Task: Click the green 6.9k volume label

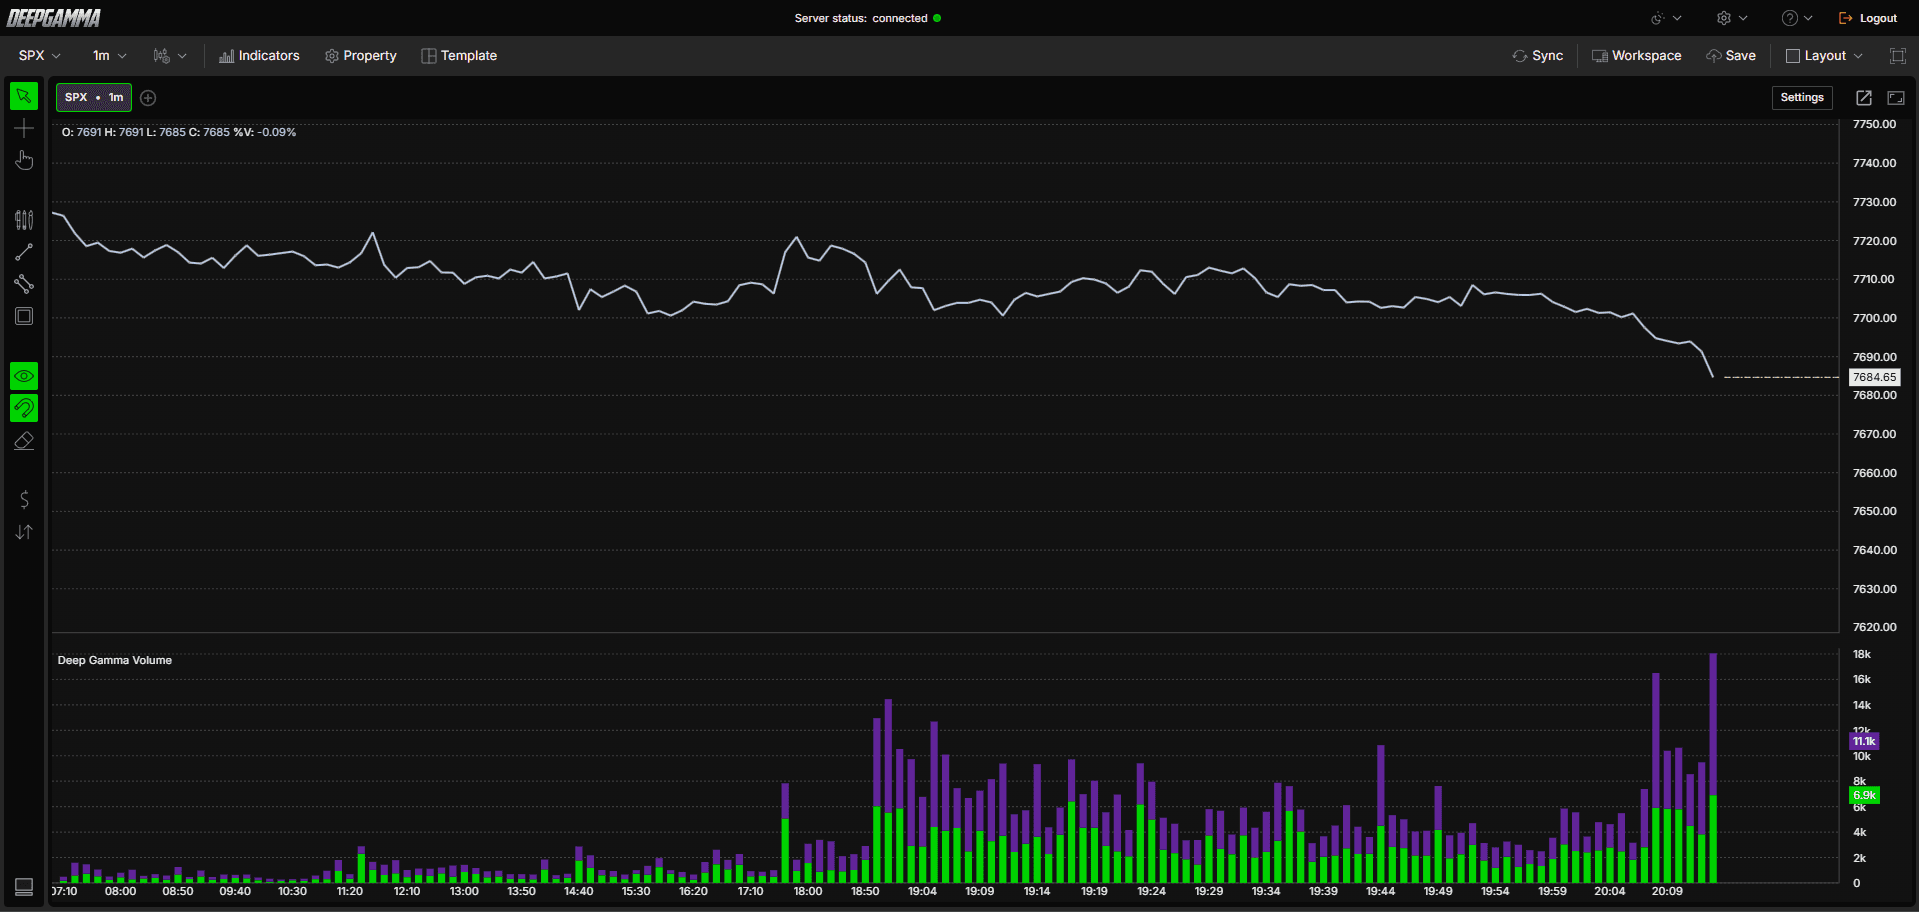Action: 1864,795
